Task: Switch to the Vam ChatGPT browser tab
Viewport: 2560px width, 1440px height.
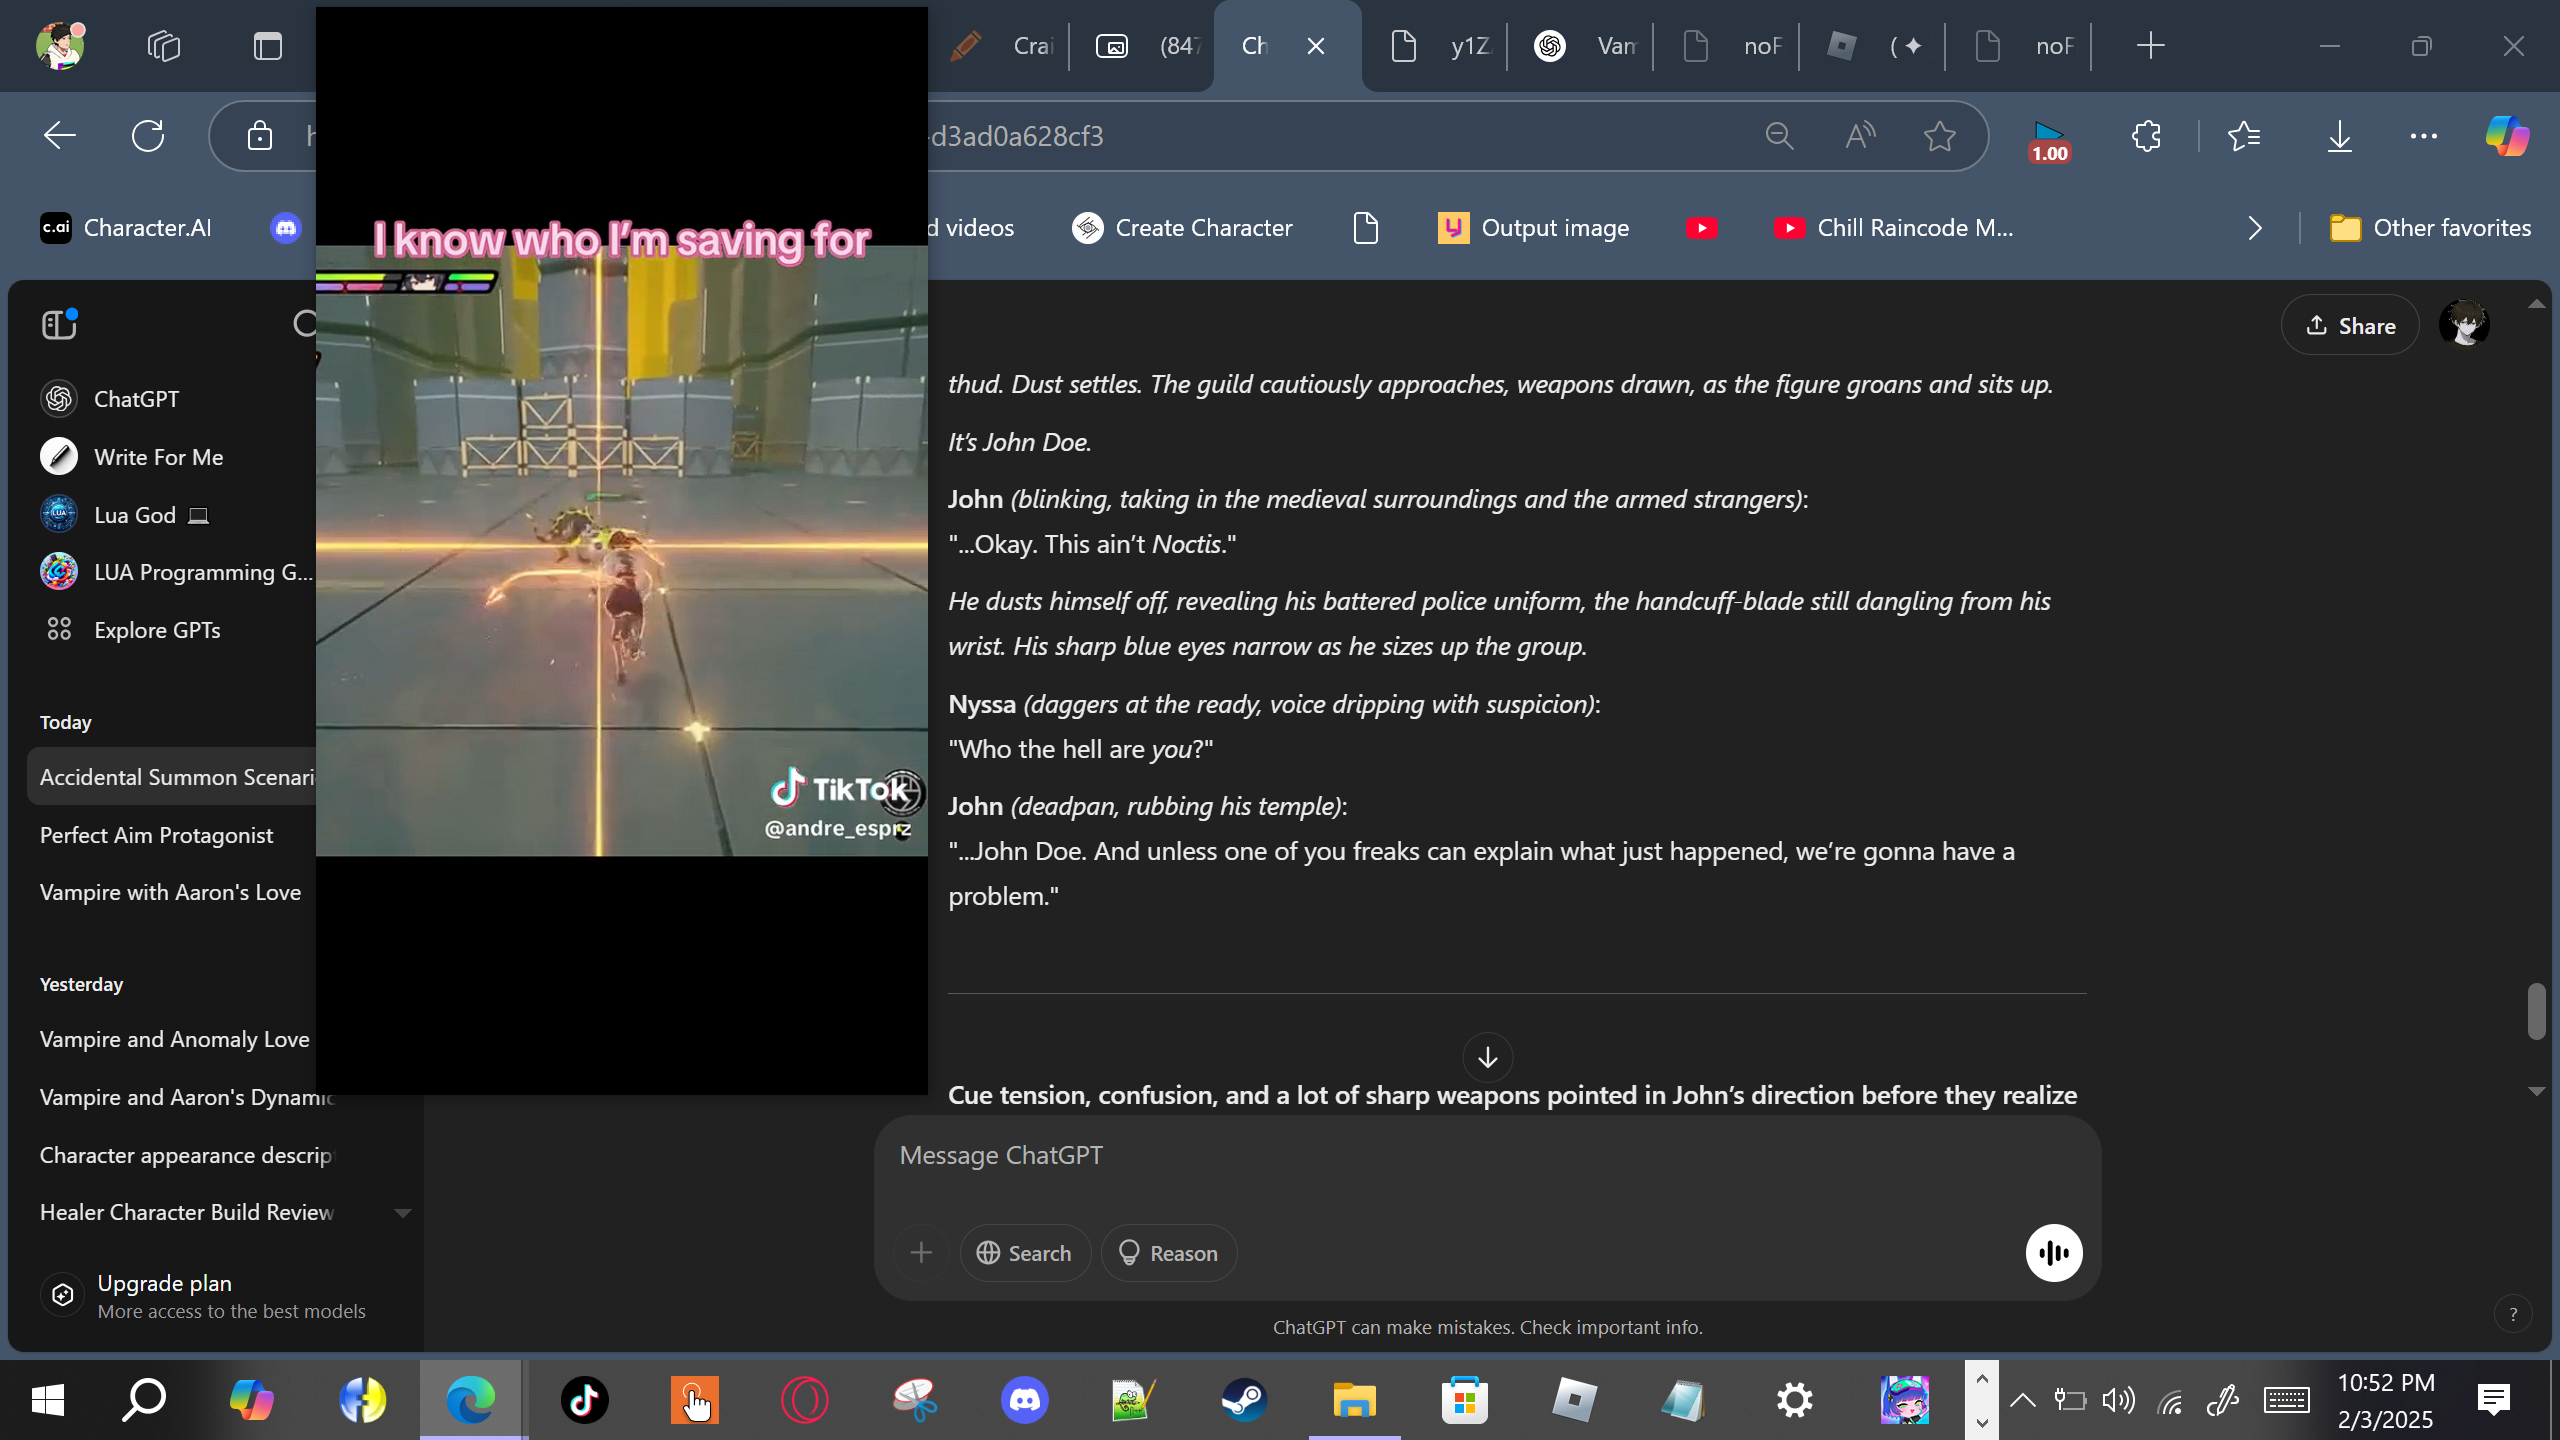Action: [1584, 46]
